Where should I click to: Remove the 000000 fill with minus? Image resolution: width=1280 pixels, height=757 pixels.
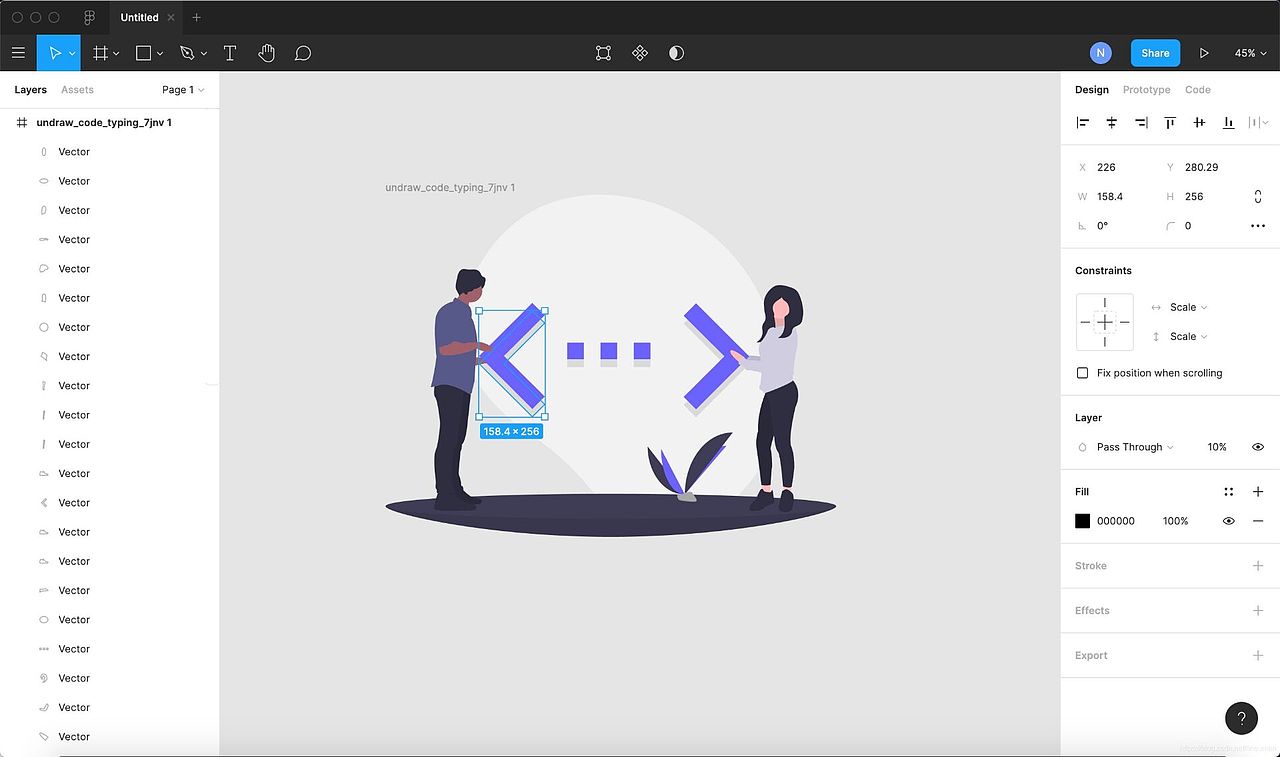click(1258, 521)
